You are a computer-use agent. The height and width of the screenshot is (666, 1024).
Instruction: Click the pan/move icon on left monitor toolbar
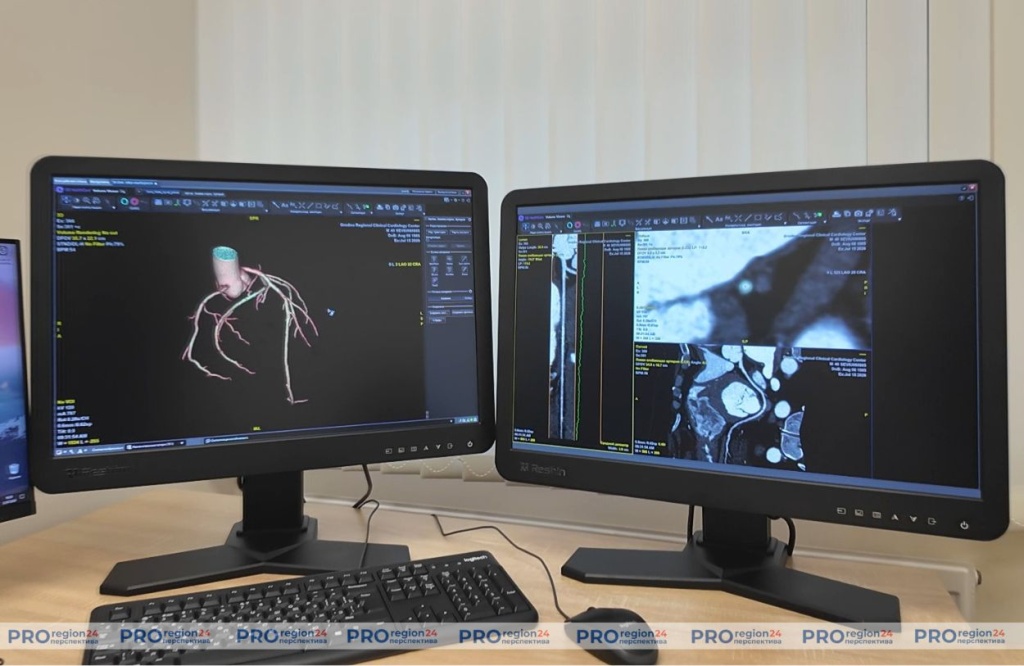[x=65, y=200]
